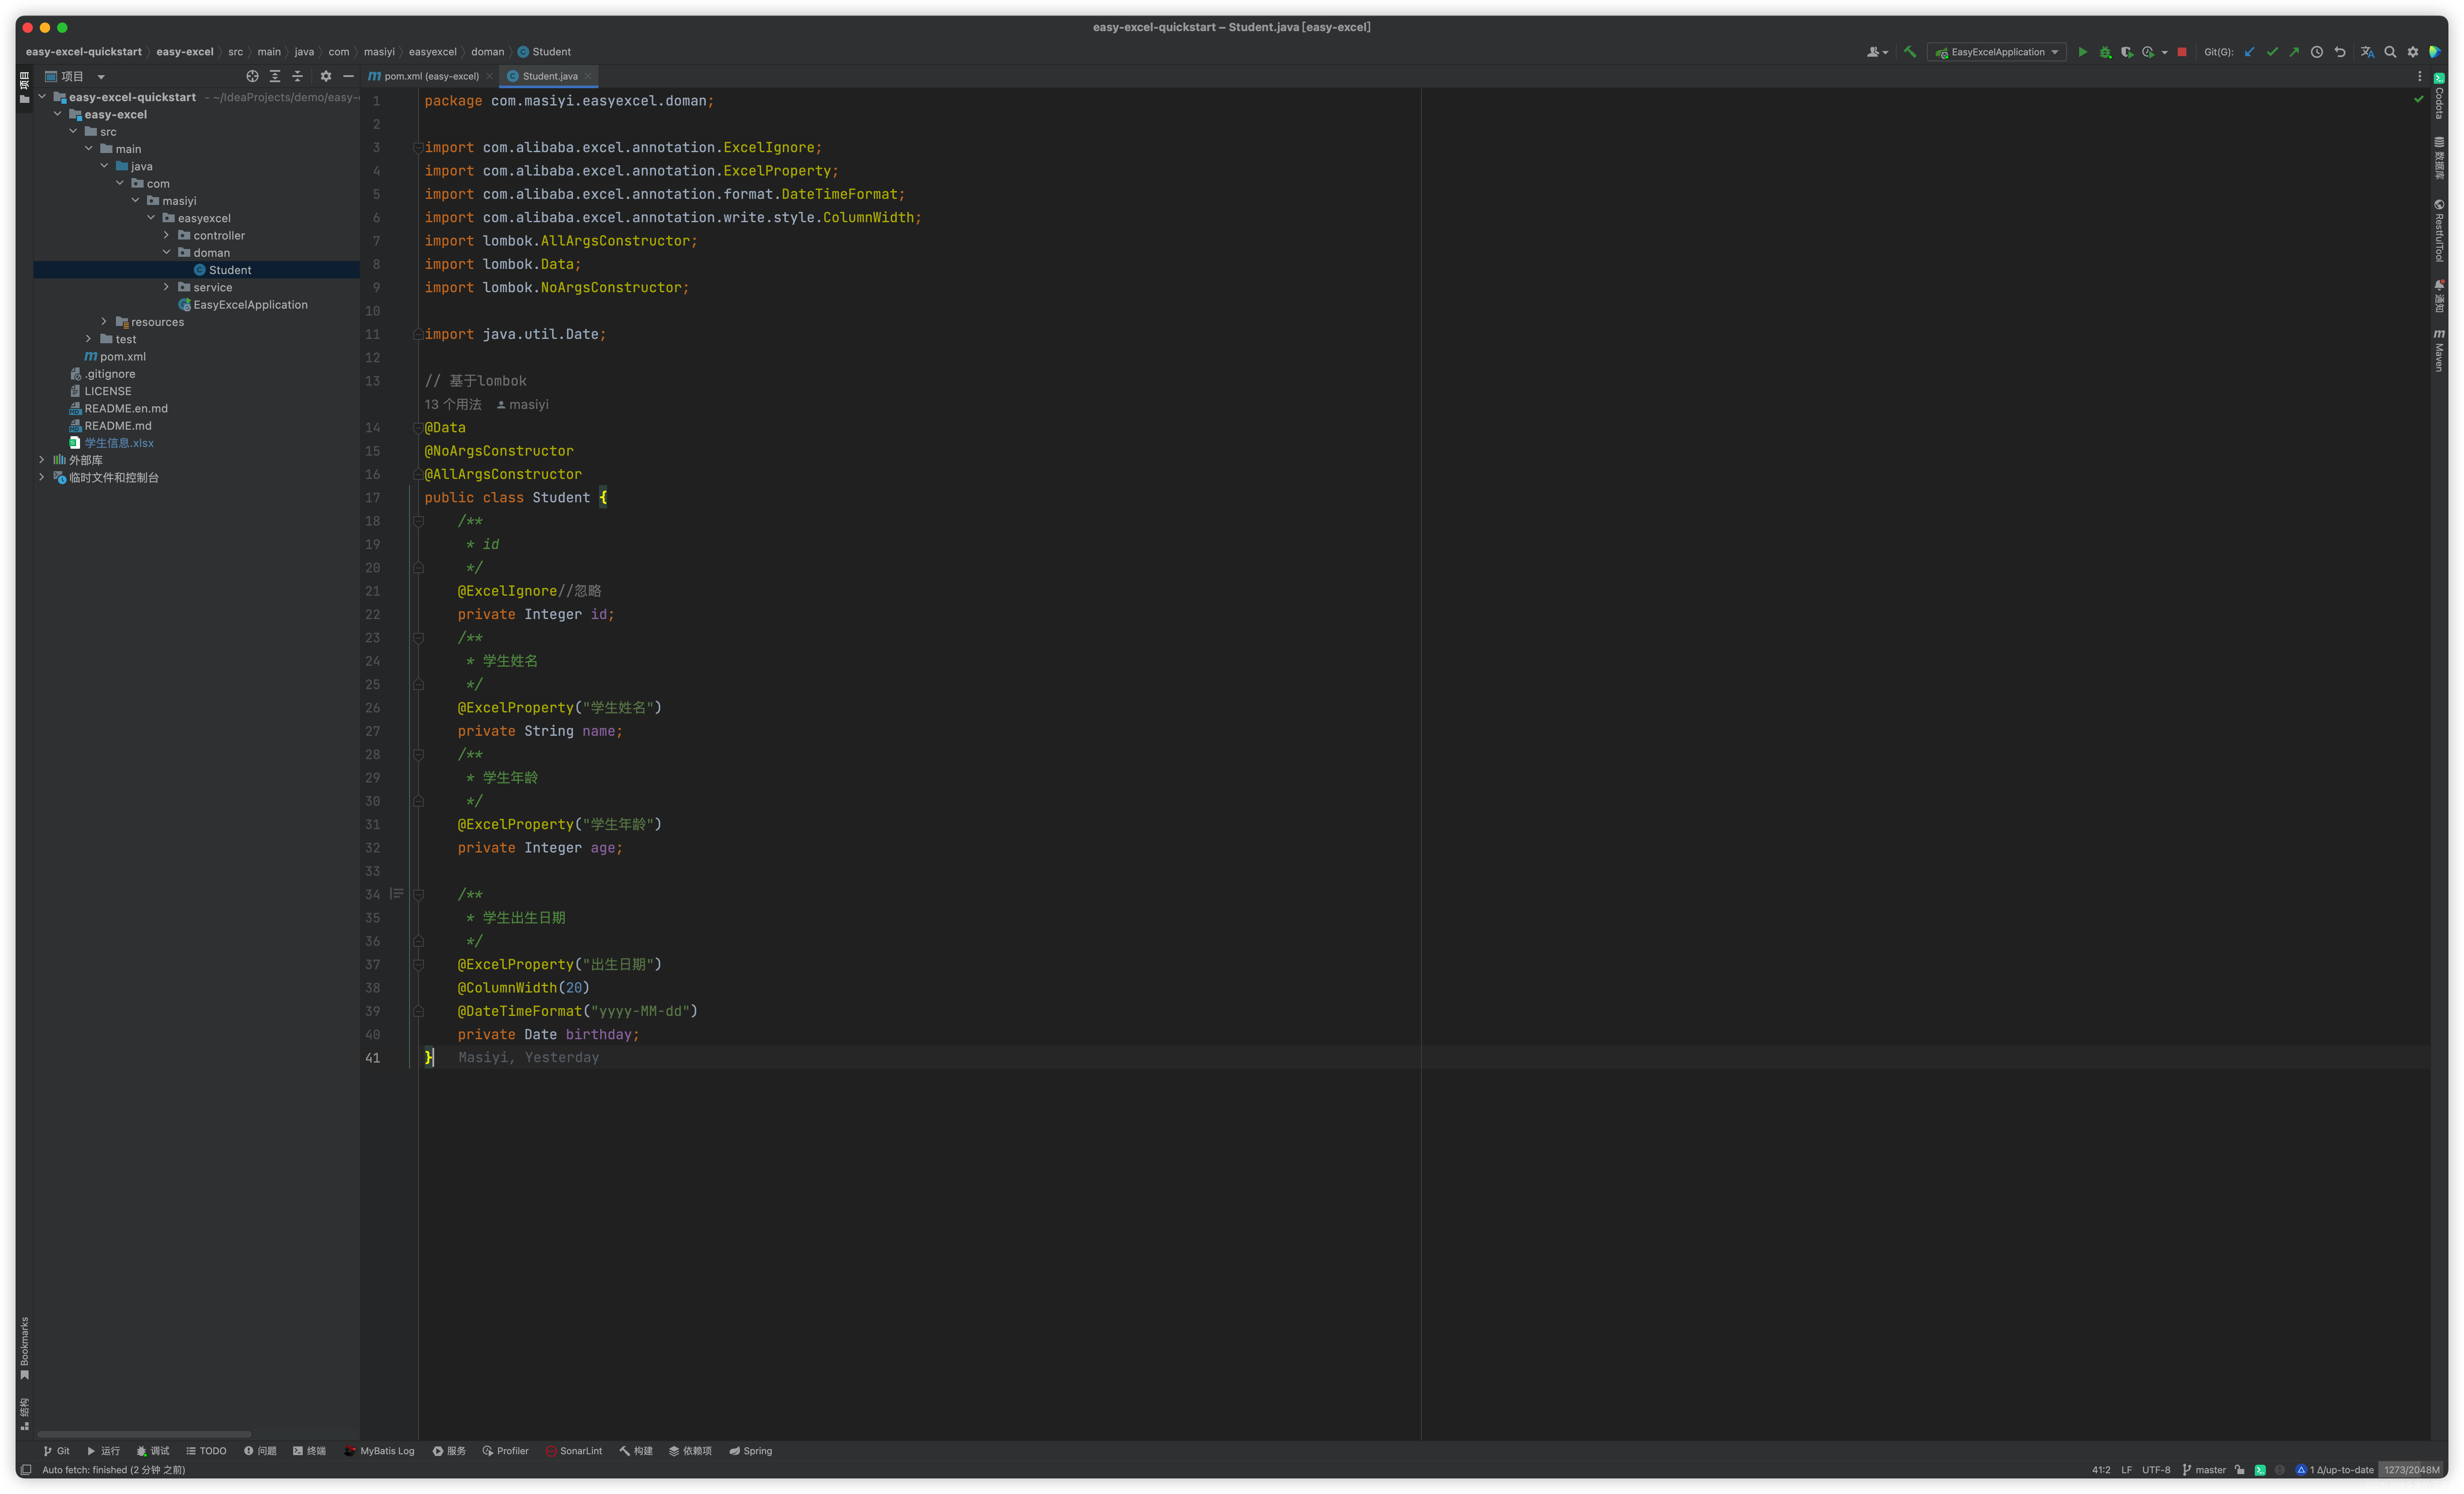Fold the javadoc block at line 23
This screenshot has height=1494, width=2464.
[x=419, y=638]
